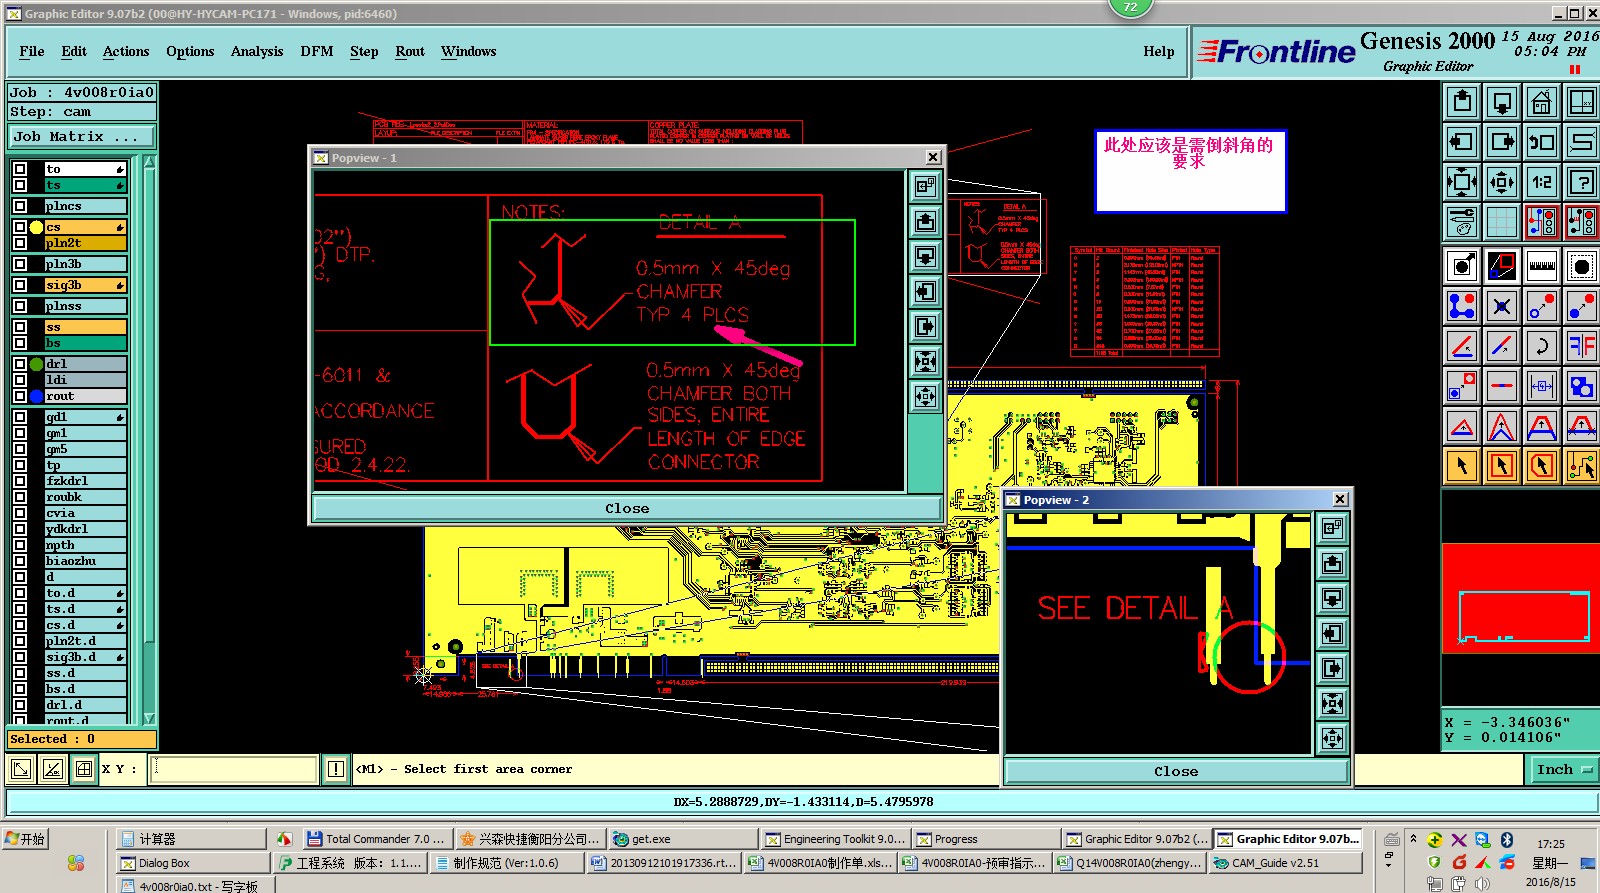The image size is (1600, 893).
Task: Click the red board overview thumbnail
Action: (x=1520, y=599)
